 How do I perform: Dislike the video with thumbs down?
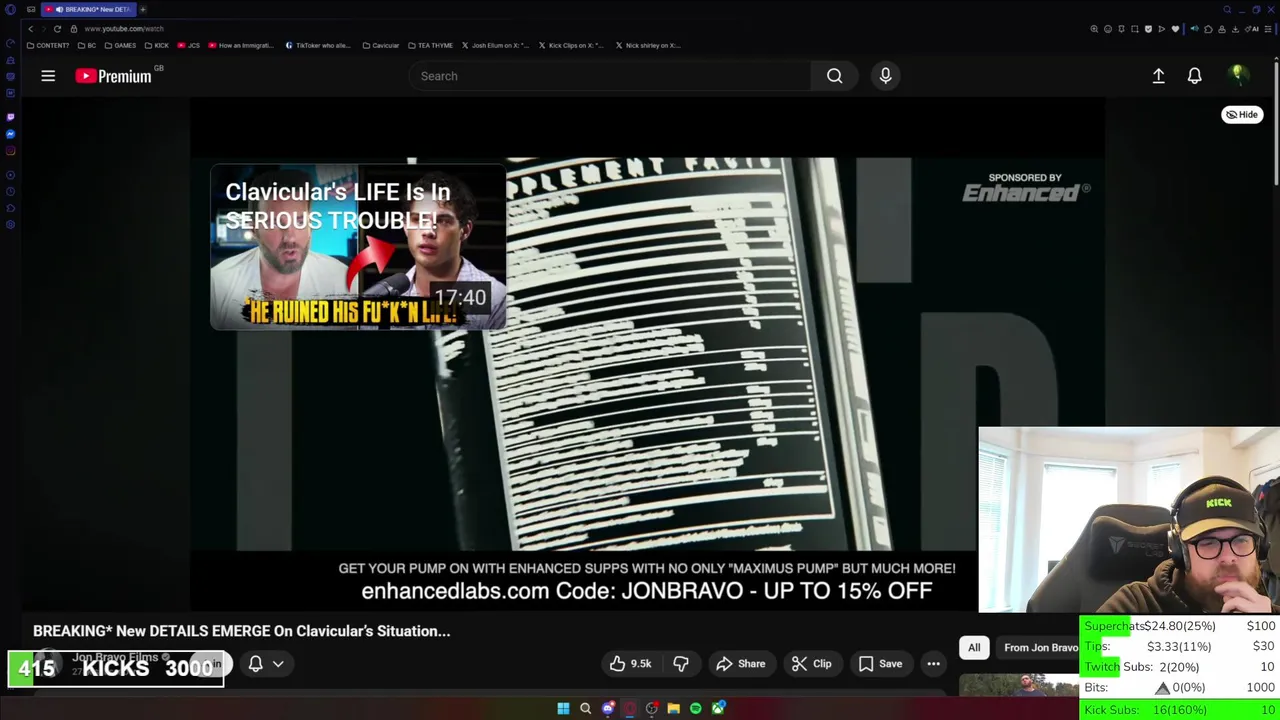[680, 664]
